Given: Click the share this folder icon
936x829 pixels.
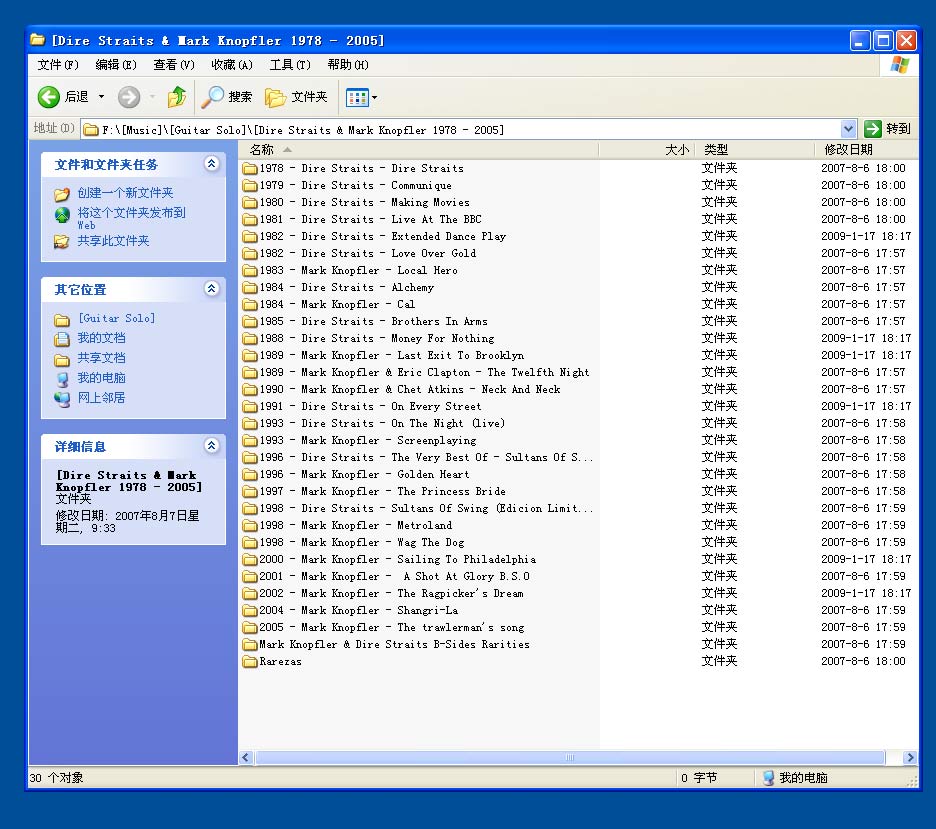Looking at the screenshot, I should tap(61, 242).
